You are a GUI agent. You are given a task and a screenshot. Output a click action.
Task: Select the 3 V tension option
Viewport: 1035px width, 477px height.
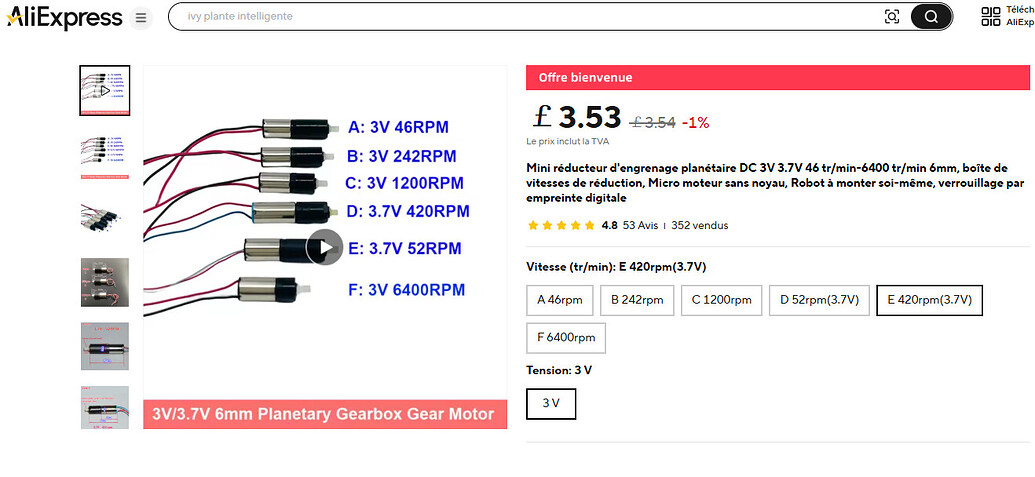pos(551,404)
